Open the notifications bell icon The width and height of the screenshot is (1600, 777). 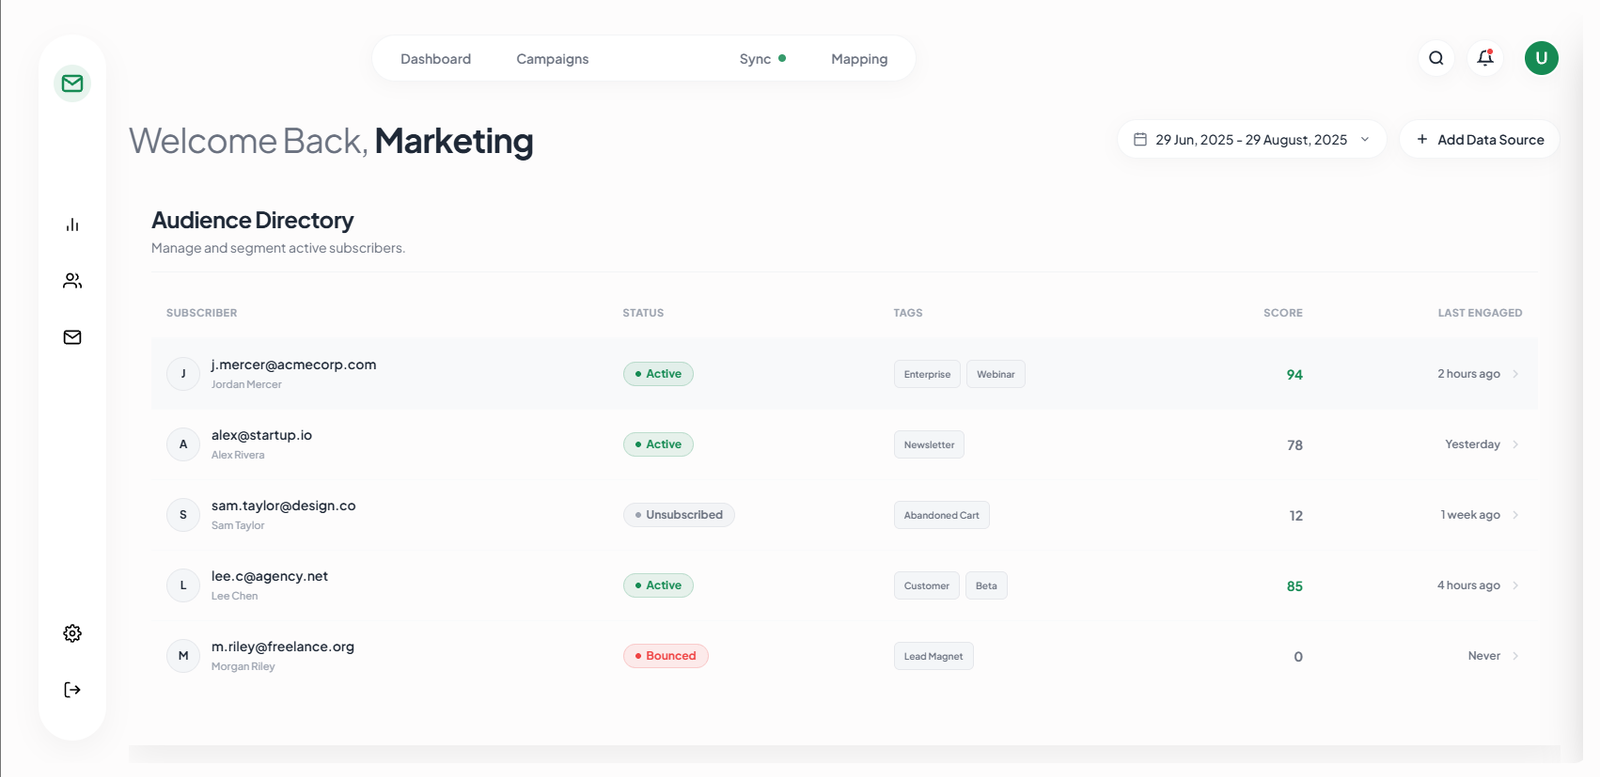1485,58
